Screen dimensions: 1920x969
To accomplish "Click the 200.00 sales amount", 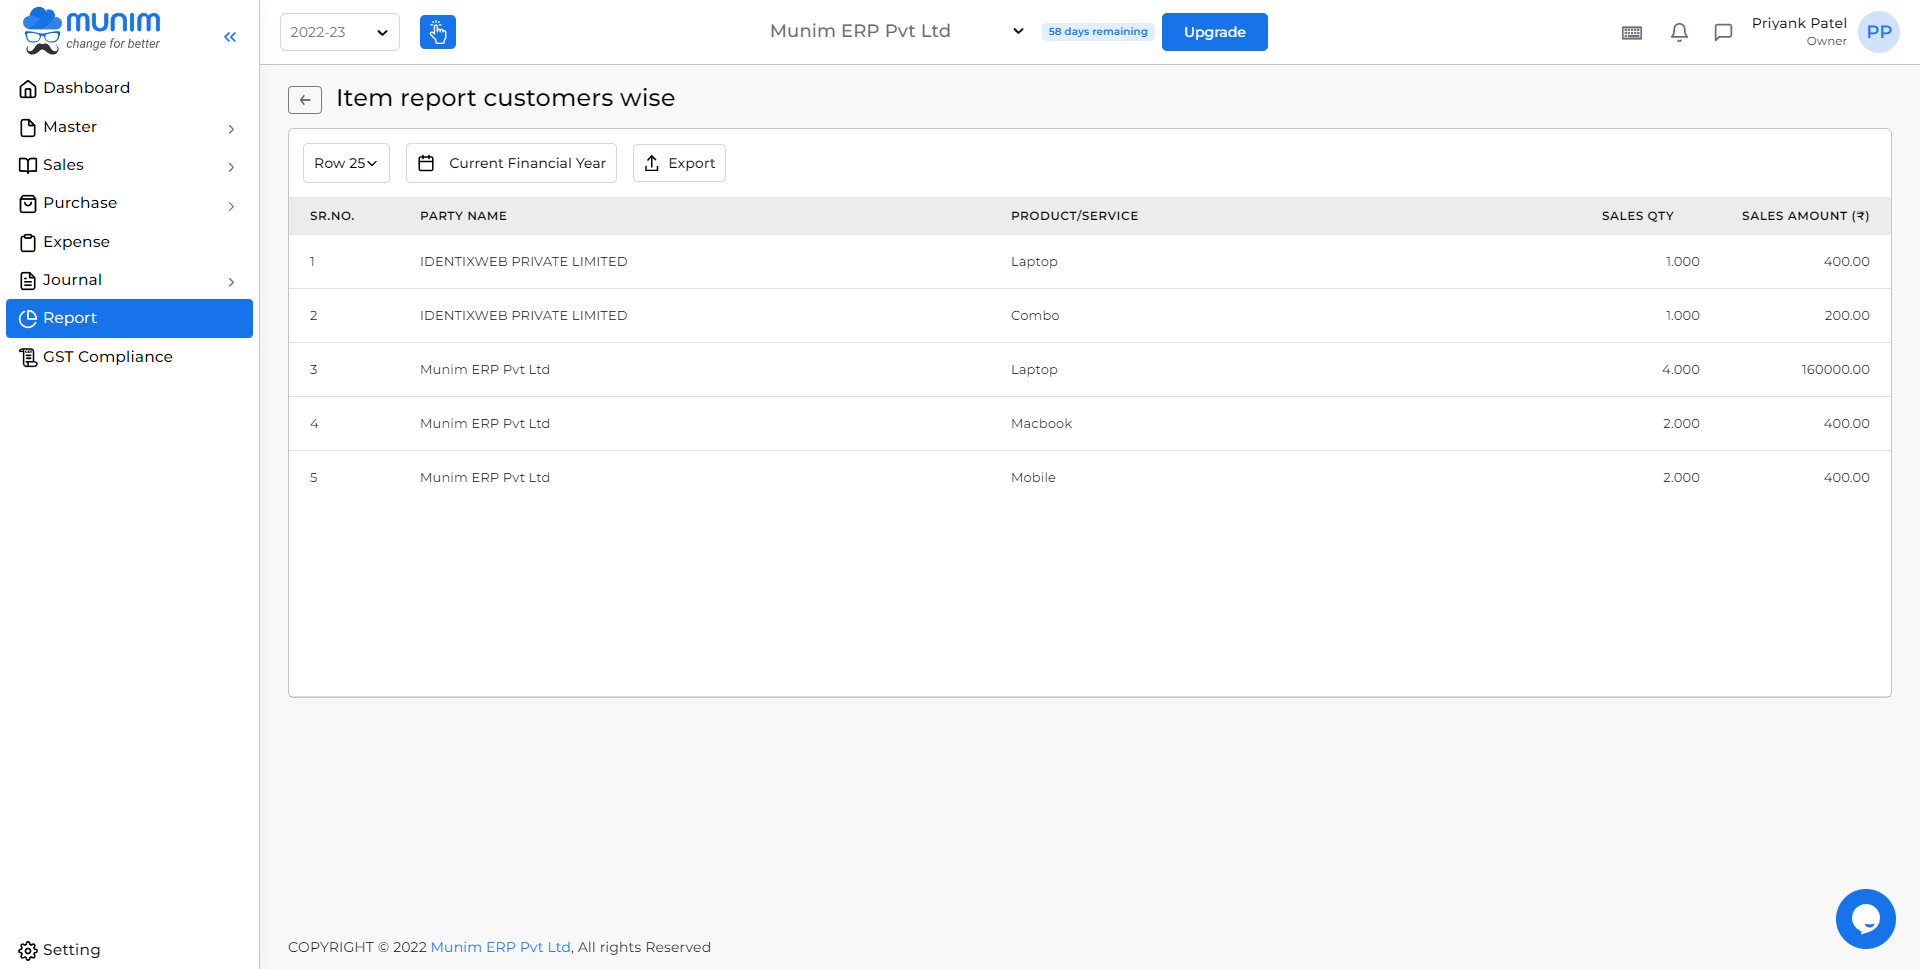I will tap(1847, 316).
